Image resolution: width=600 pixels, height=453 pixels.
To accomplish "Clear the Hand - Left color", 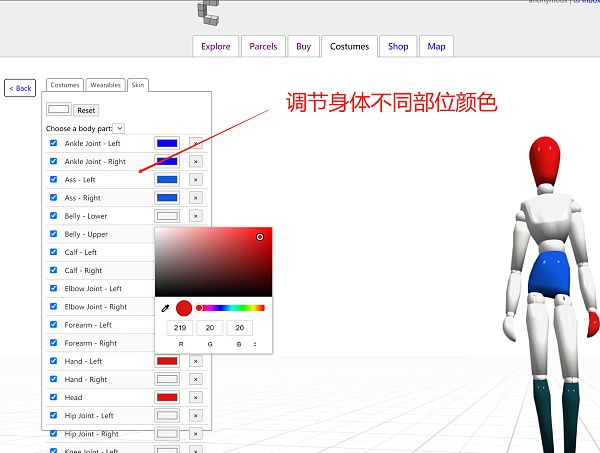I will [x=195, y=361].
